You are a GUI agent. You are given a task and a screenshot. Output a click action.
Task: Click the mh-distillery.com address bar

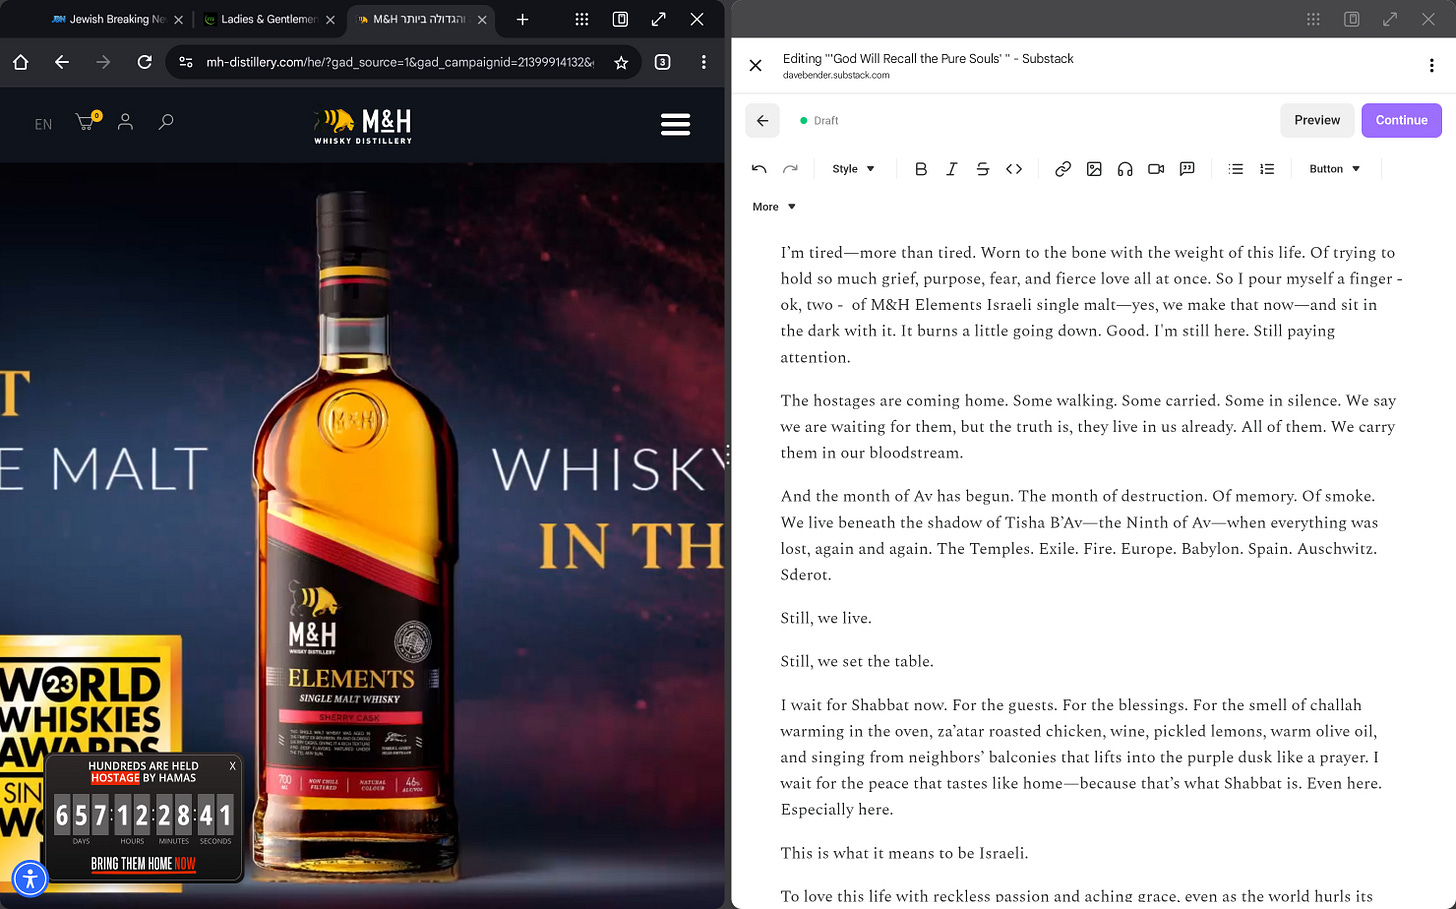pos(400,62)
